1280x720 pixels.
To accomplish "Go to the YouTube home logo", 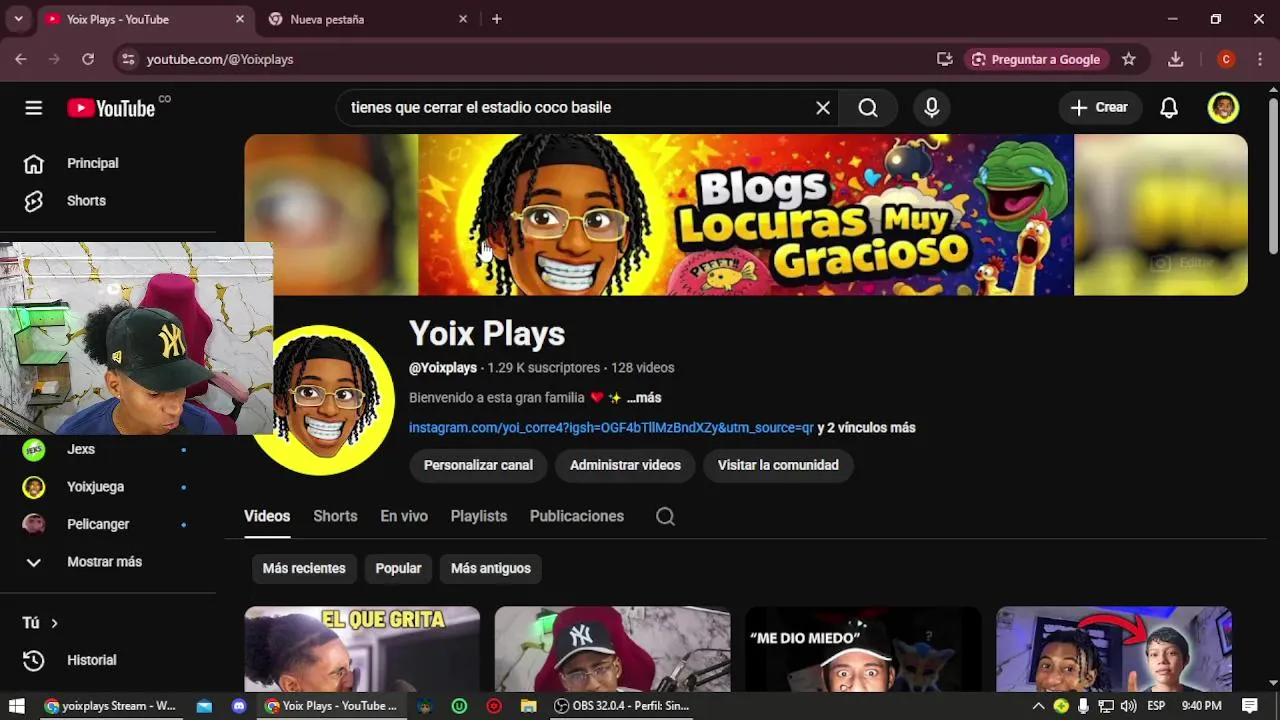I will (111, 108).
